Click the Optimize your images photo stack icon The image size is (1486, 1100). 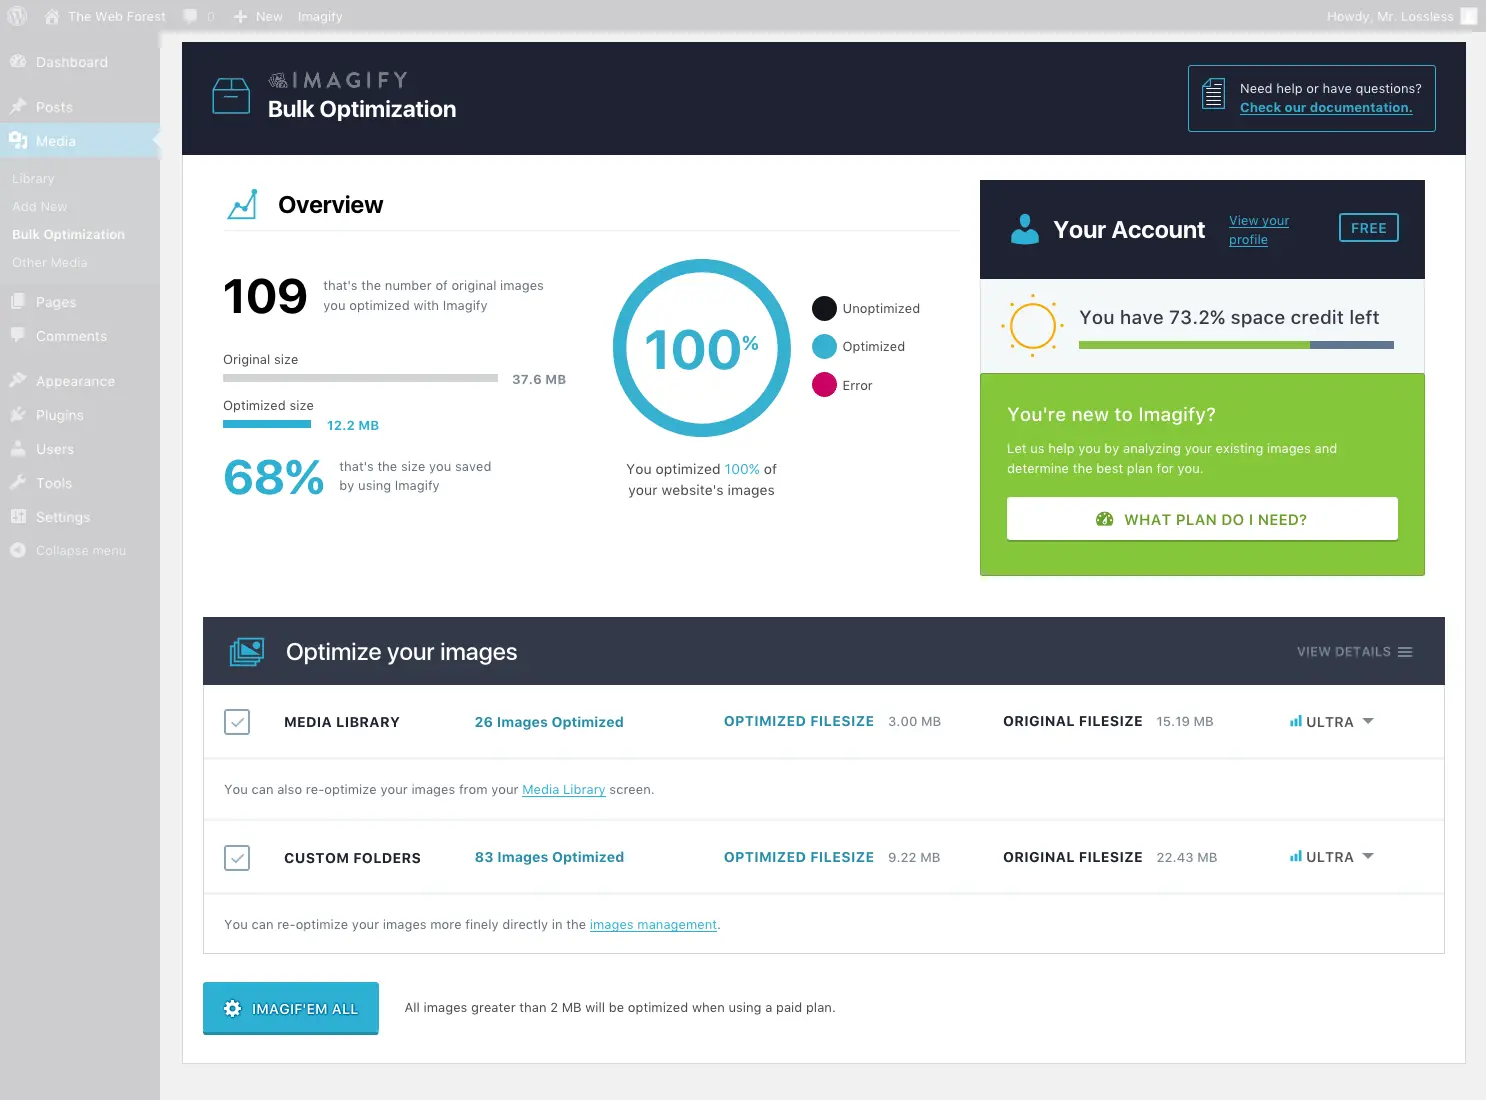point(246,651)
